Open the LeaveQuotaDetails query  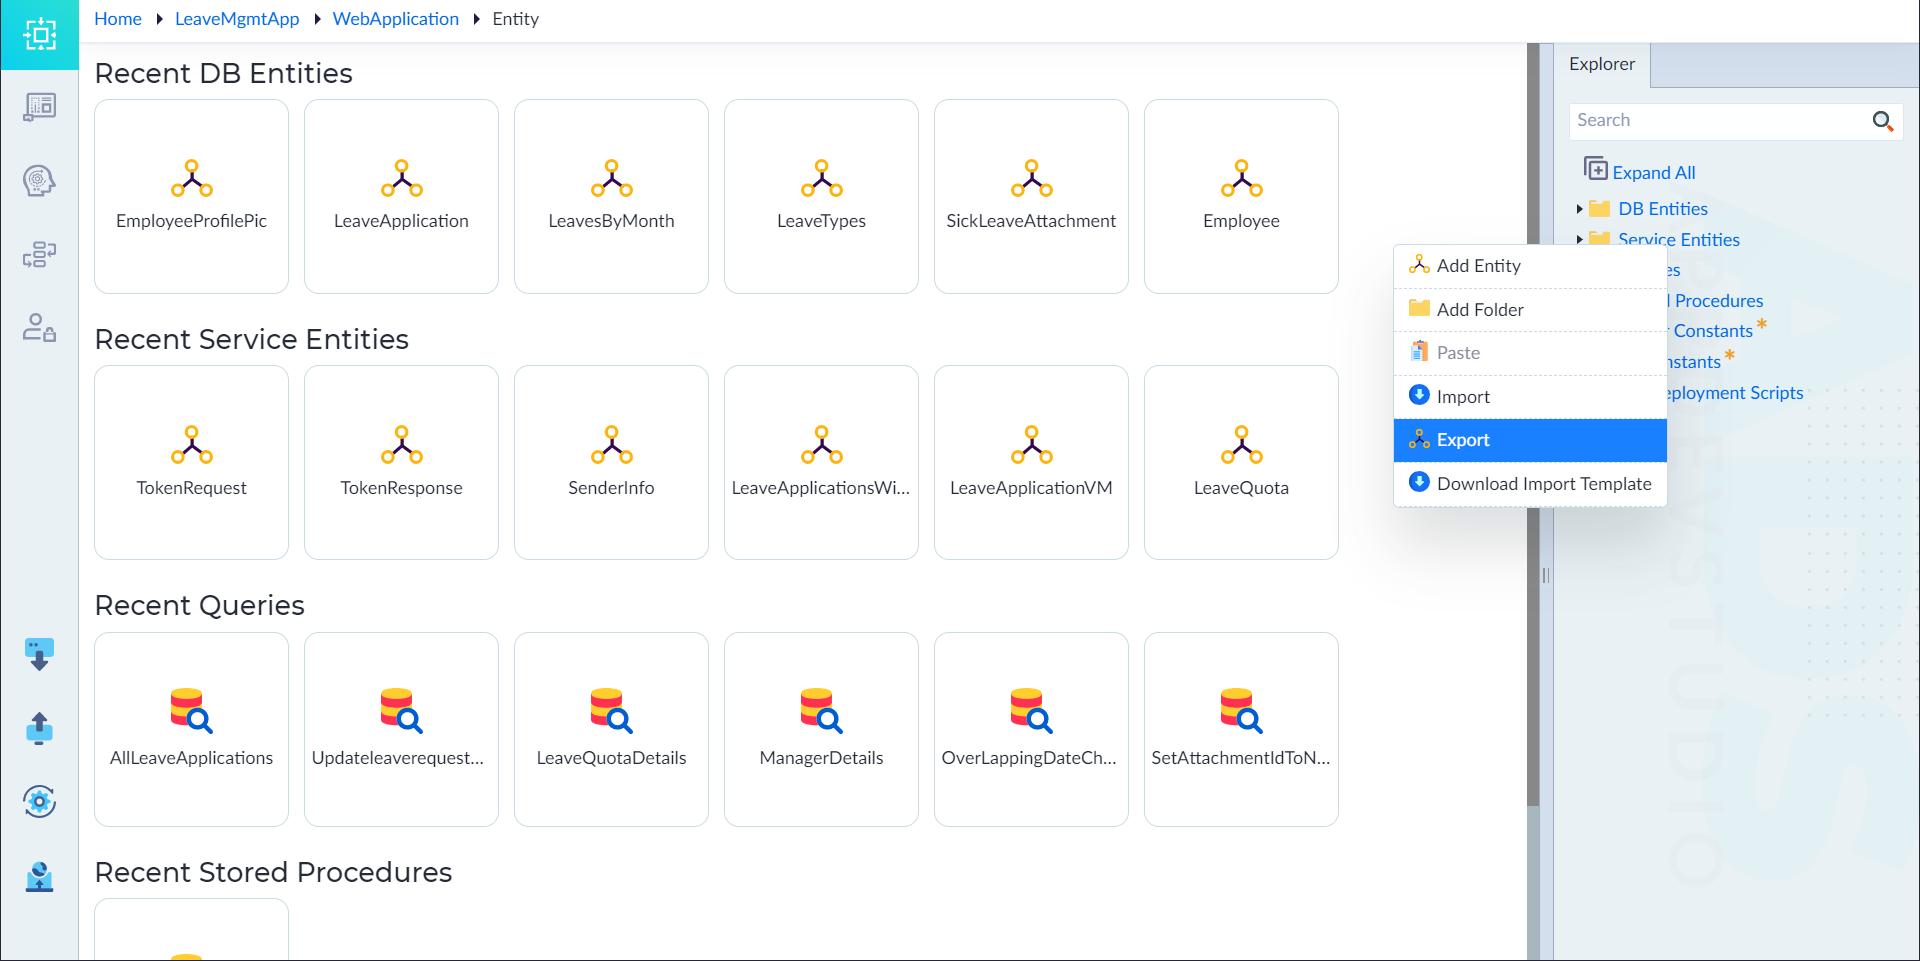pos(611,729)
